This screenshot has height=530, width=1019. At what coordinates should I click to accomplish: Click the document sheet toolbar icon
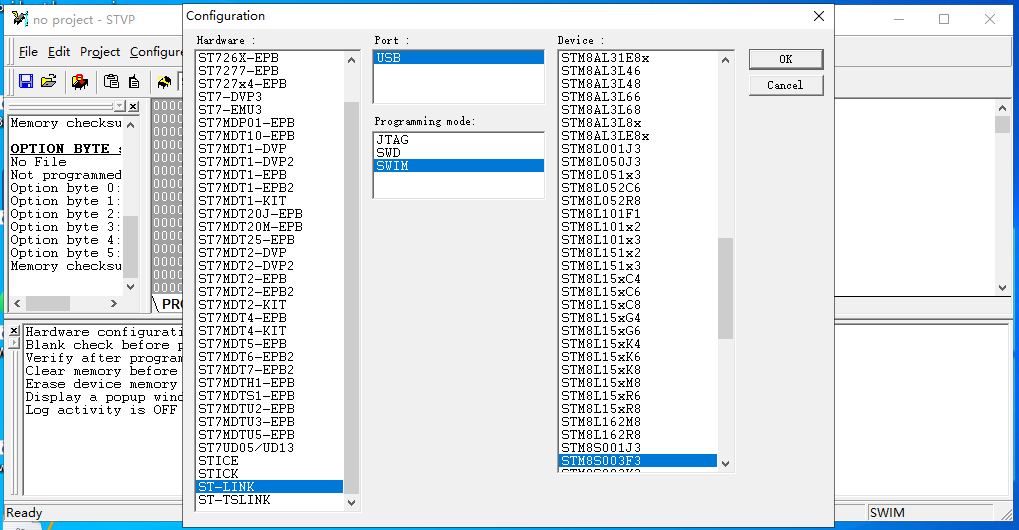point(134,81)
